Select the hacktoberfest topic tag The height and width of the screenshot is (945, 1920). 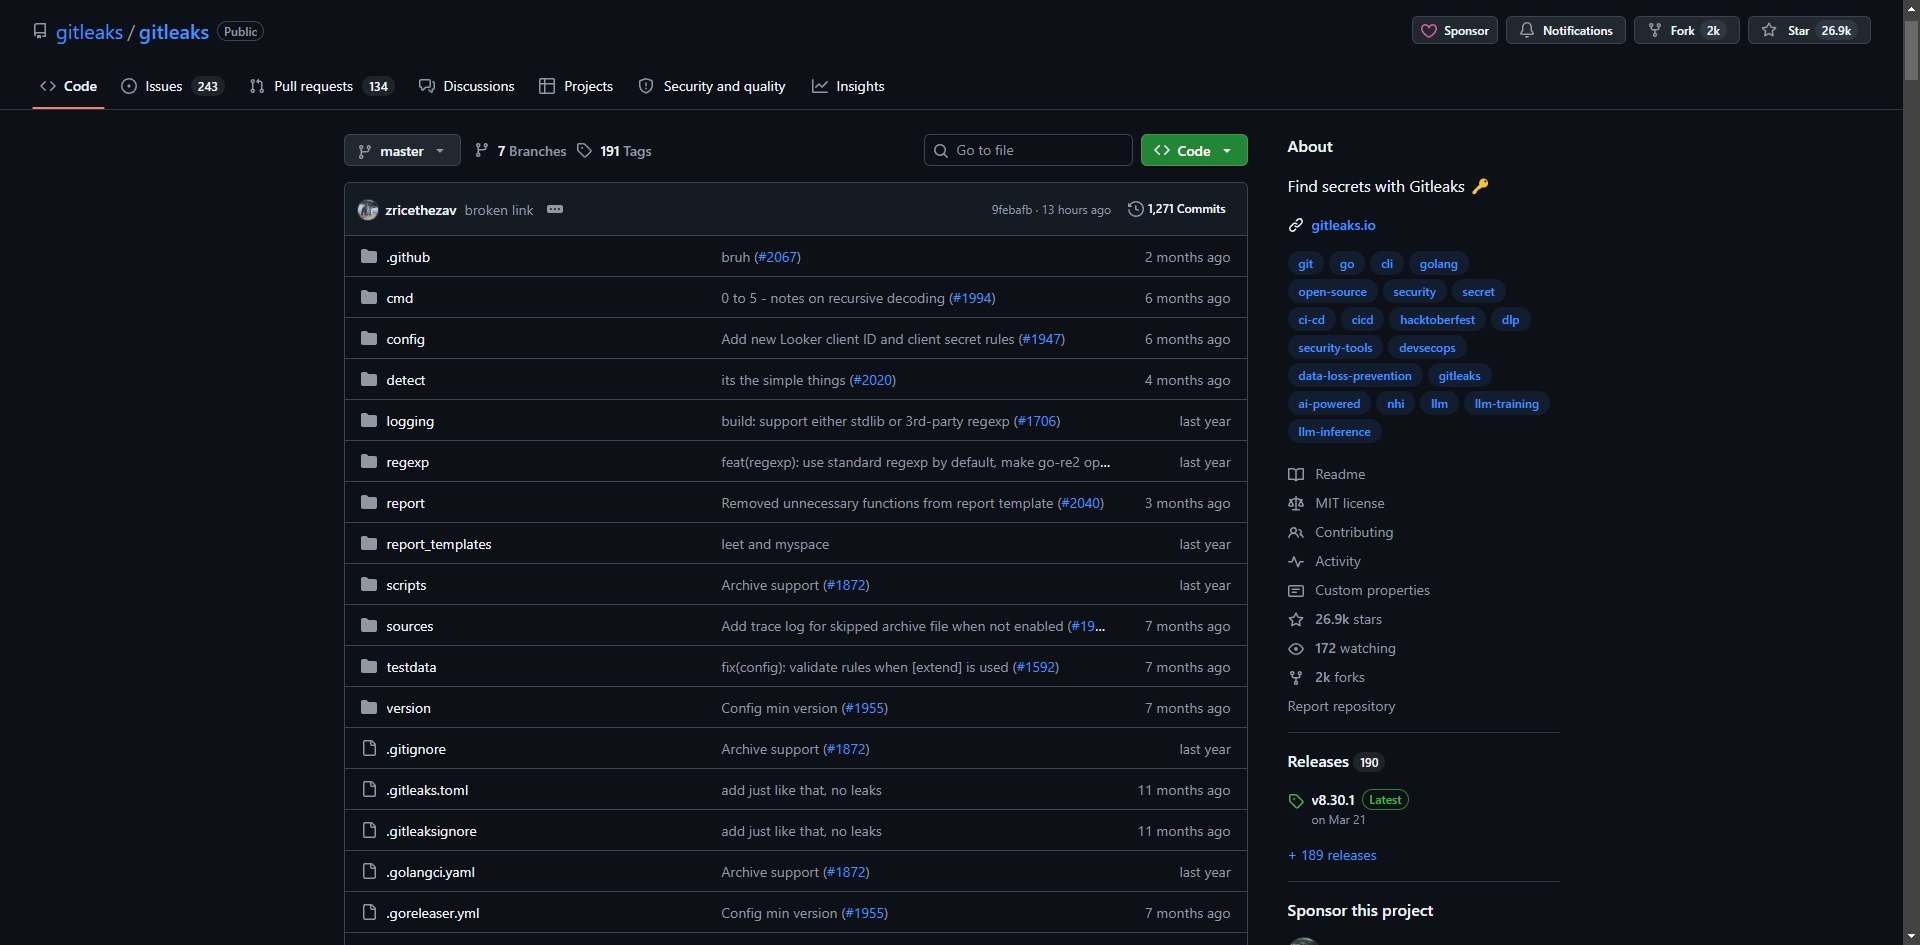[1437, 320]
